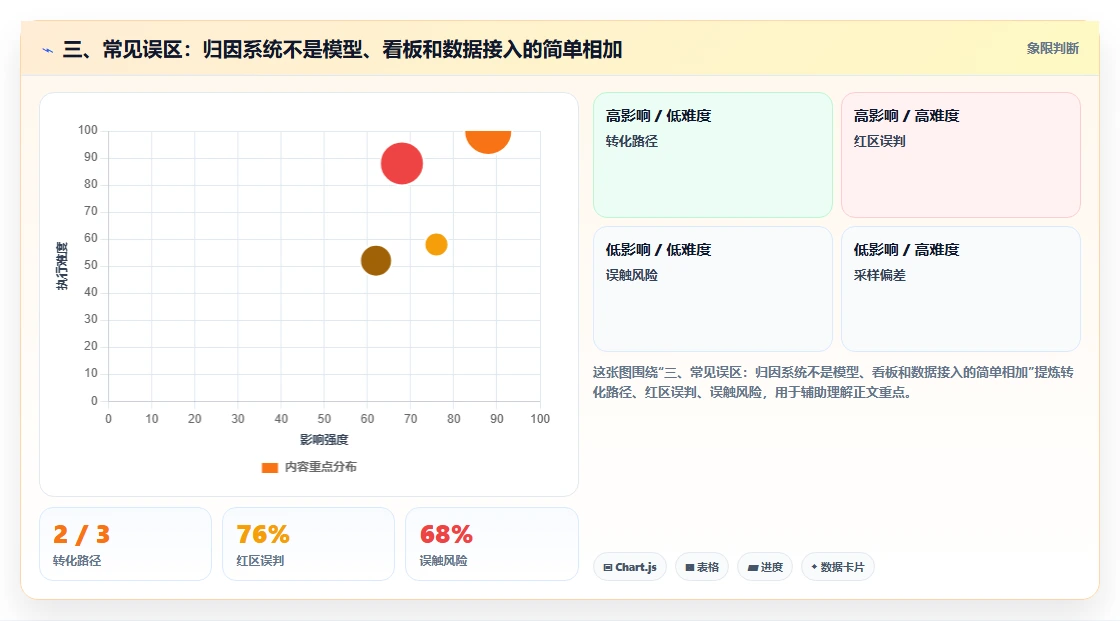Toggle the 内容重点分布 legend swatch

point(269,467)
